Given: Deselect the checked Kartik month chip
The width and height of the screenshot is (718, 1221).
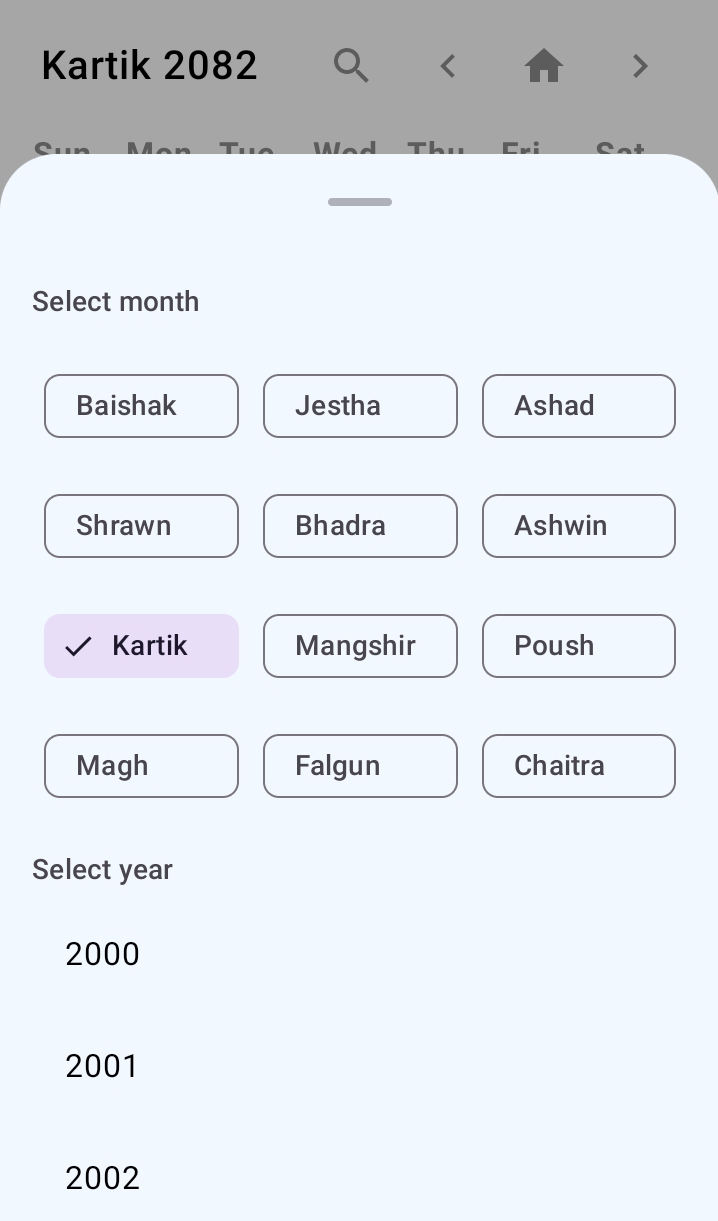Looking at the screenshot, I should 141,646.
